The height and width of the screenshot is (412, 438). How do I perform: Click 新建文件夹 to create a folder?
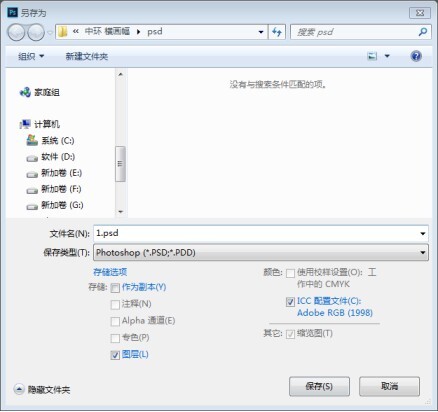click(x=87, y=56)
